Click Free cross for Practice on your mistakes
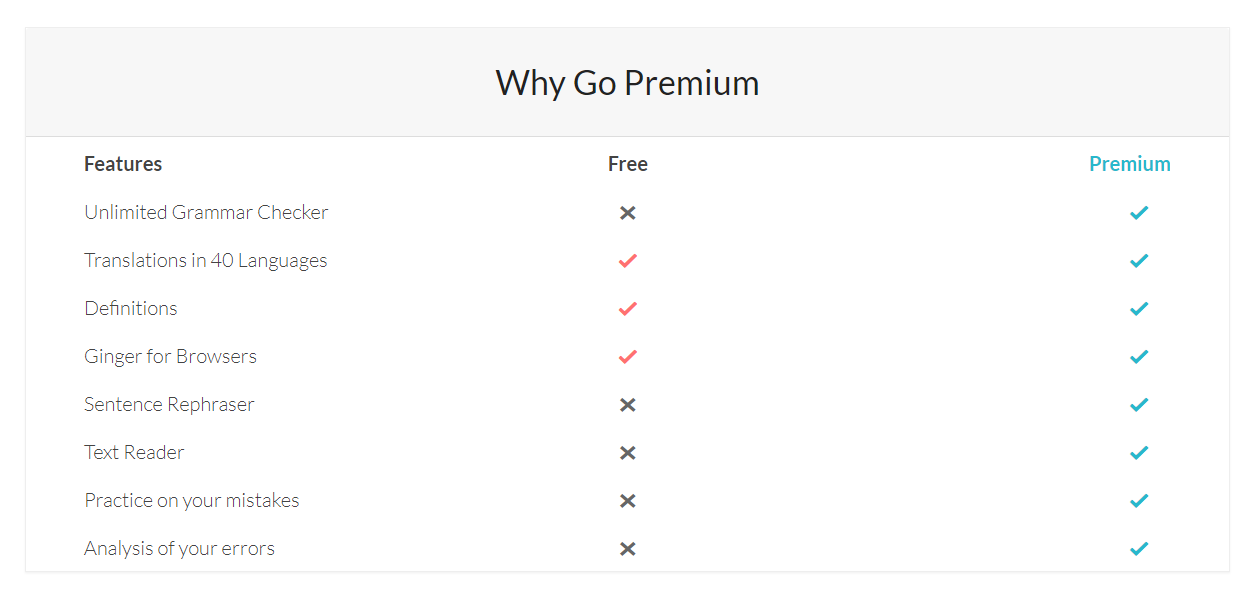 (x=628, y=501)
